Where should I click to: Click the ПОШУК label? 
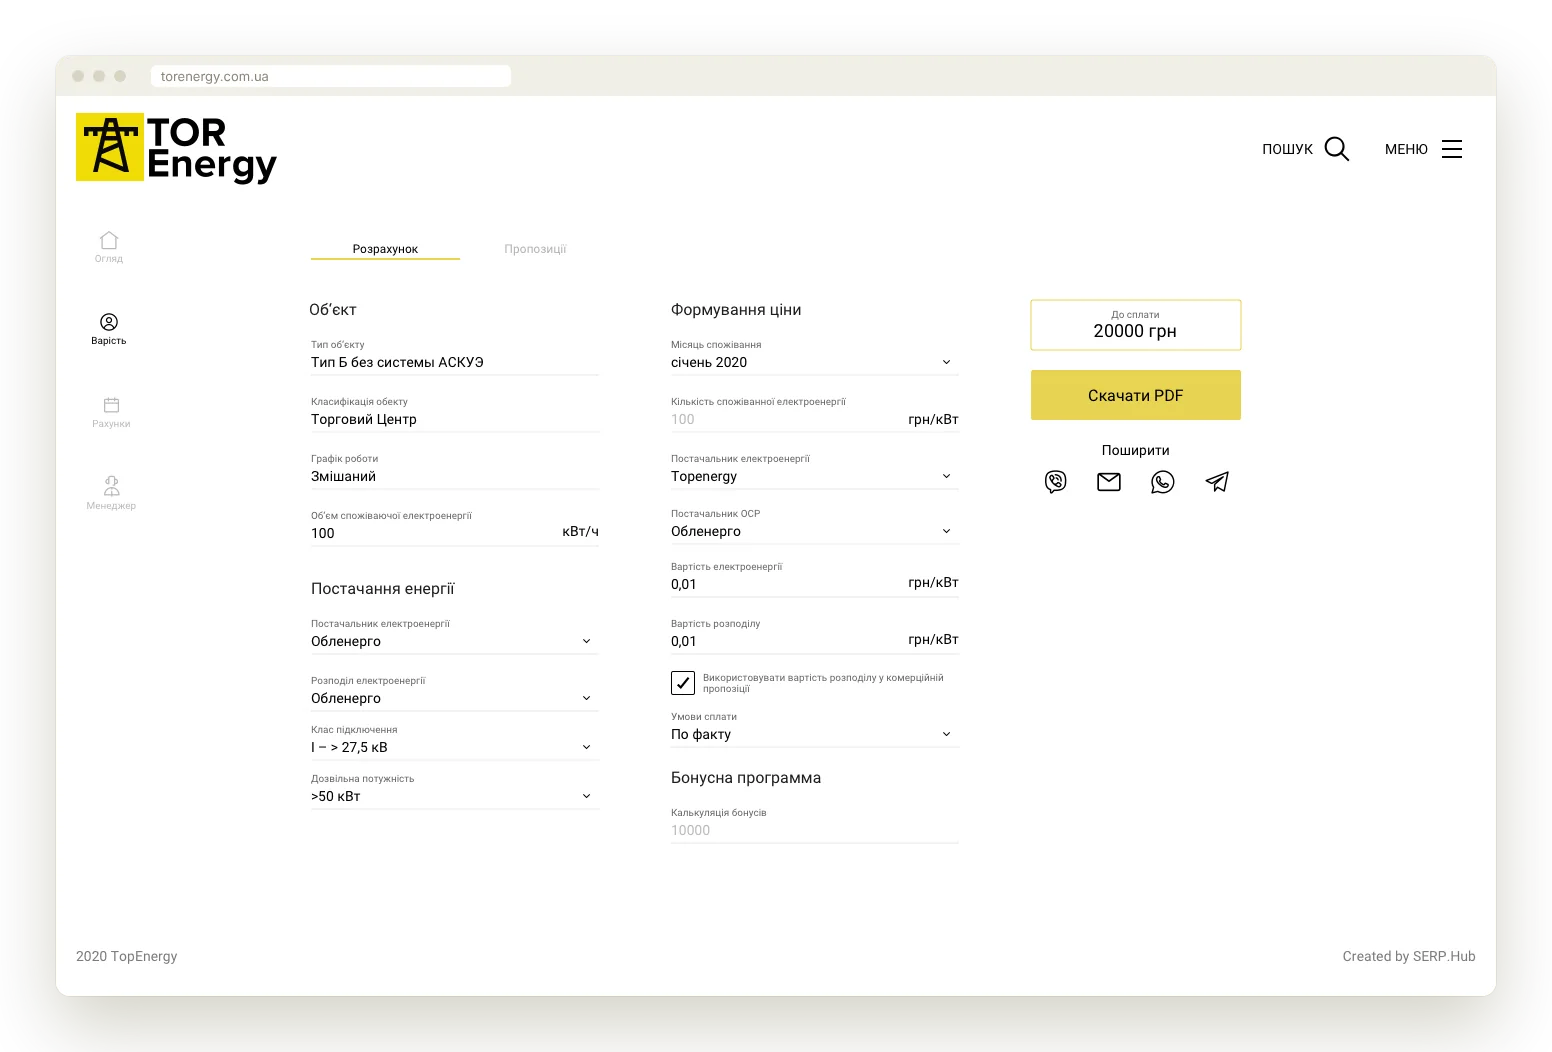tap(1287, 149)
